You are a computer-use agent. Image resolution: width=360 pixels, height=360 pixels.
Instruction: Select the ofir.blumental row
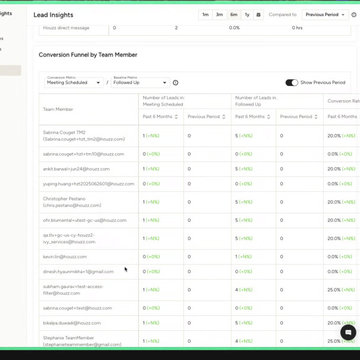[199, 220]
